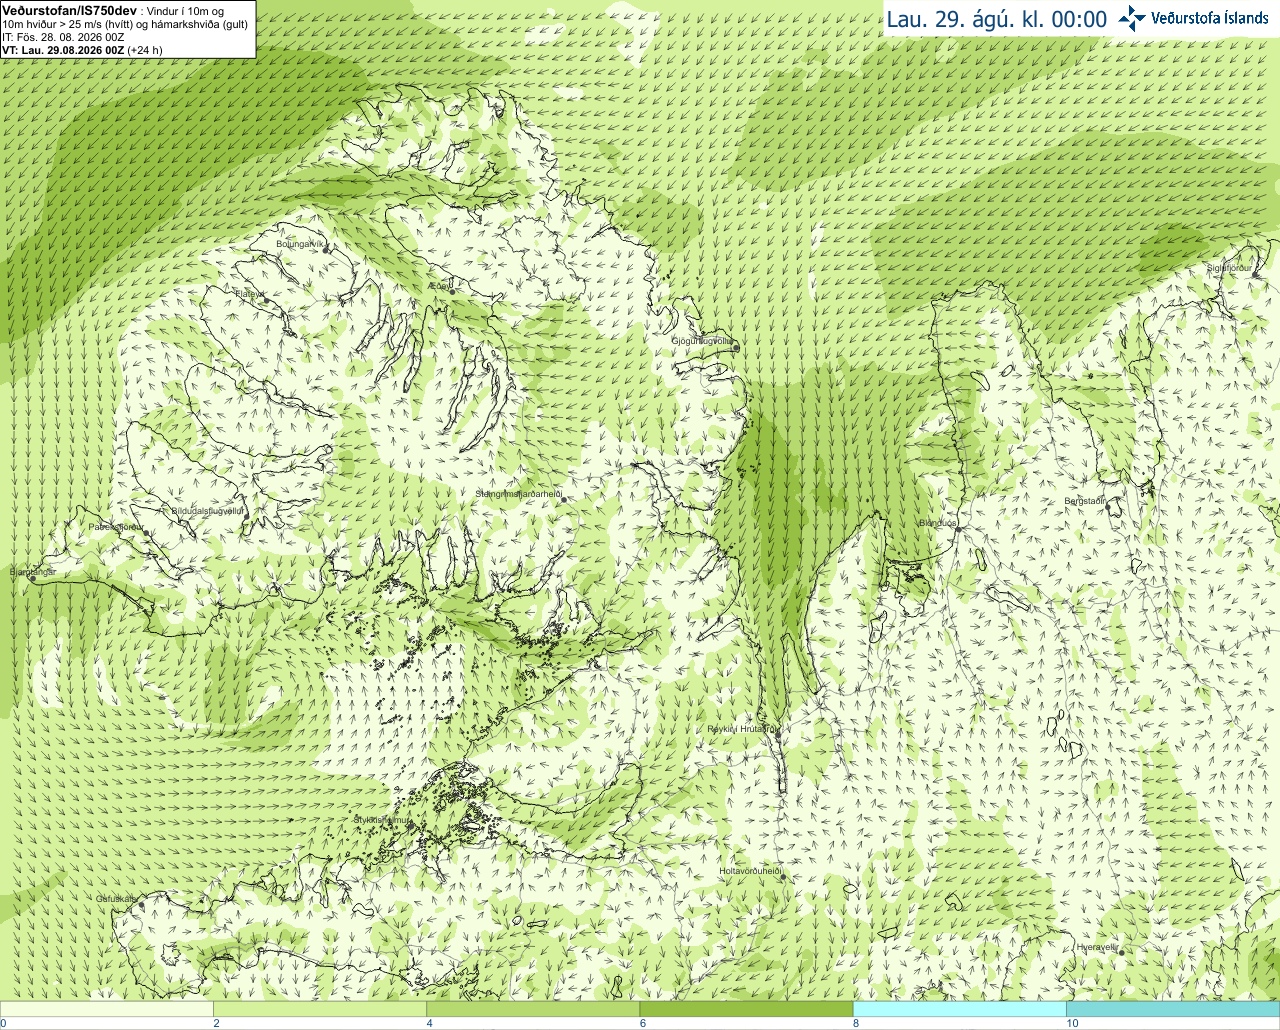Select the Bjargtangar station dot

coord(32,579)
